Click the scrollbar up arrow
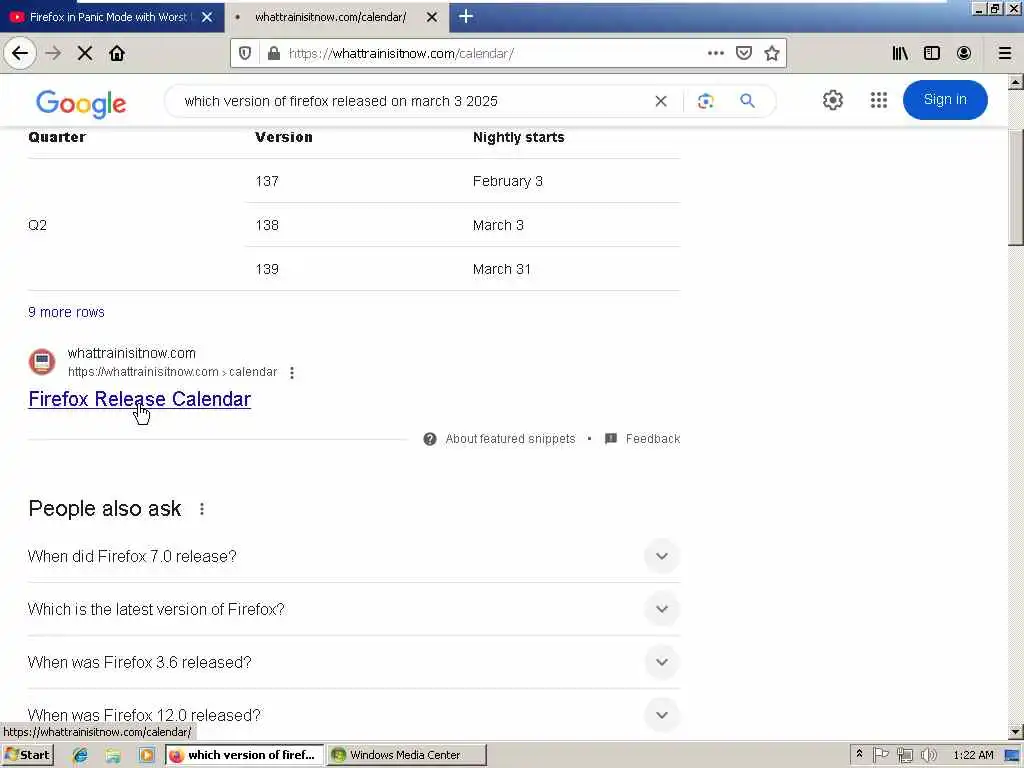 [x=1016, y=82]
